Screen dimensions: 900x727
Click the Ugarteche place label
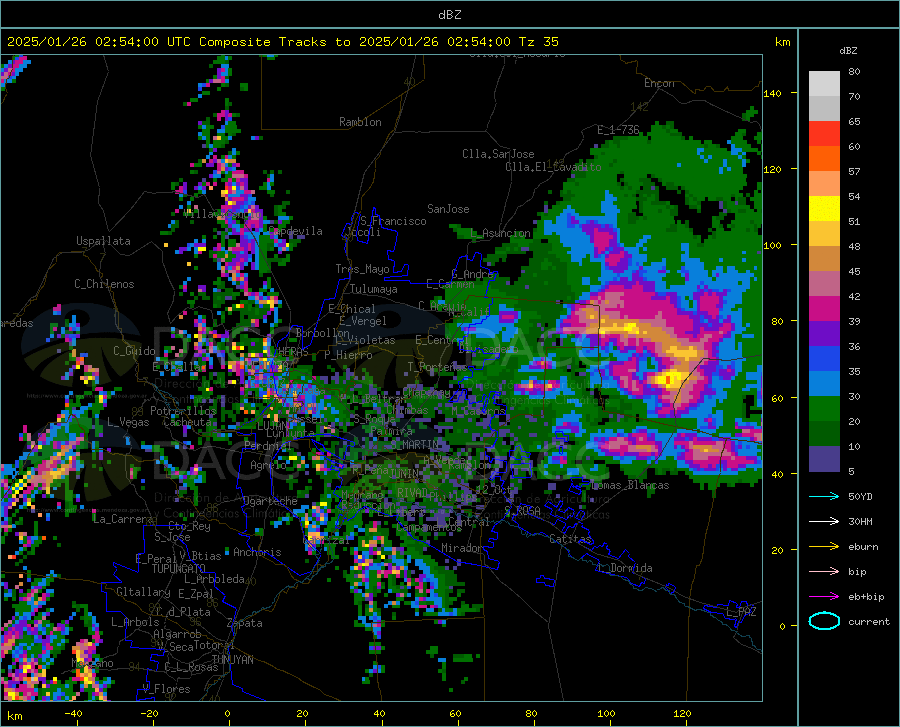click(270, 501)
